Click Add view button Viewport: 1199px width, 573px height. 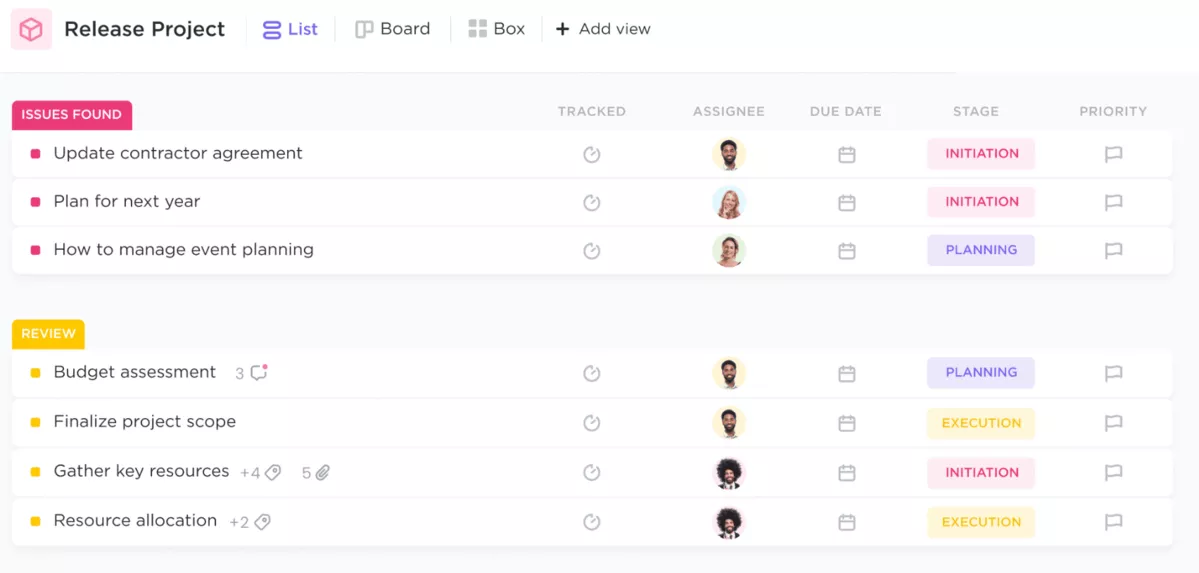(603, 29)
